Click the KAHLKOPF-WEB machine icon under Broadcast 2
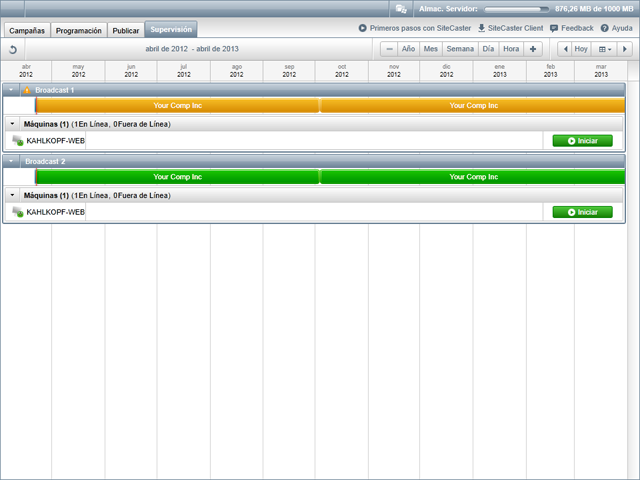 (18, 212)
